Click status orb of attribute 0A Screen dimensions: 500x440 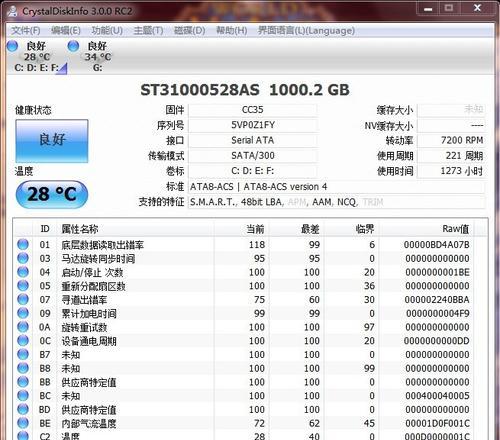(x=23, y=327)
